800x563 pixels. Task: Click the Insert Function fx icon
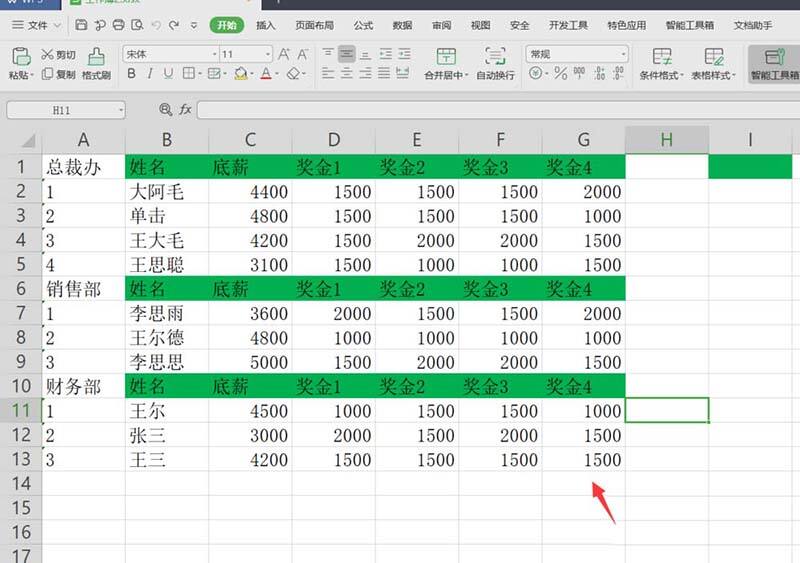pos(185,109)
